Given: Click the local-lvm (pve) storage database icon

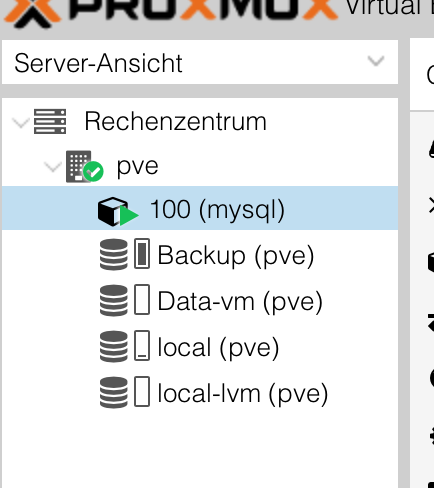Looking at the screenshot, I should 114,392.
